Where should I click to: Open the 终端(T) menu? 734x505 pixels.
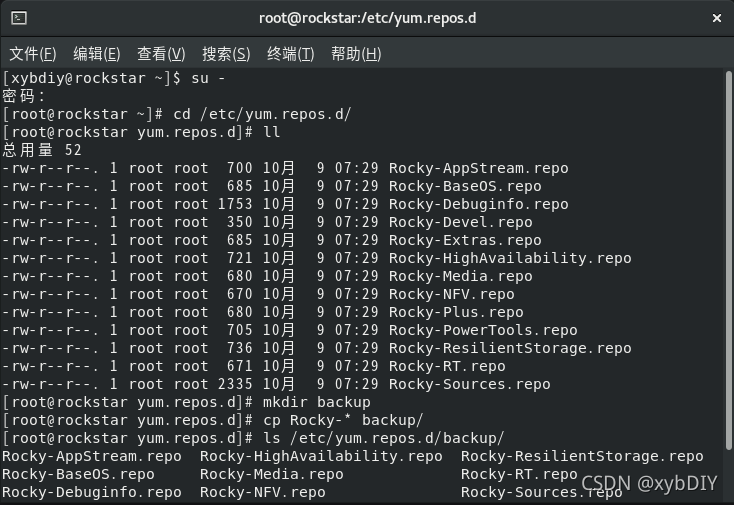pos(291,54)
